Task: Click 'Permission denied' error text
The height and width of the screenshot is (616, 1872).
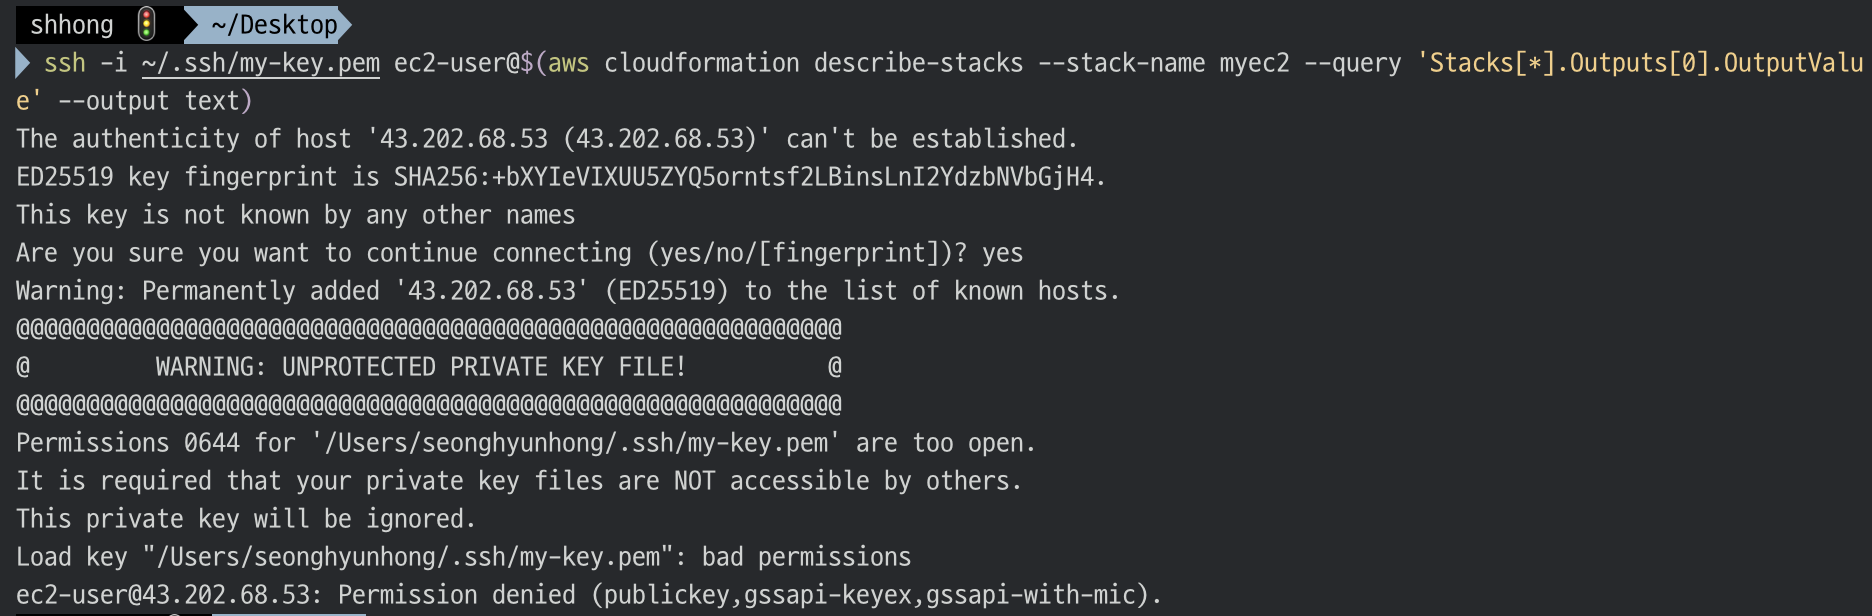Action: pyautogui.click(x=457, y=595)
